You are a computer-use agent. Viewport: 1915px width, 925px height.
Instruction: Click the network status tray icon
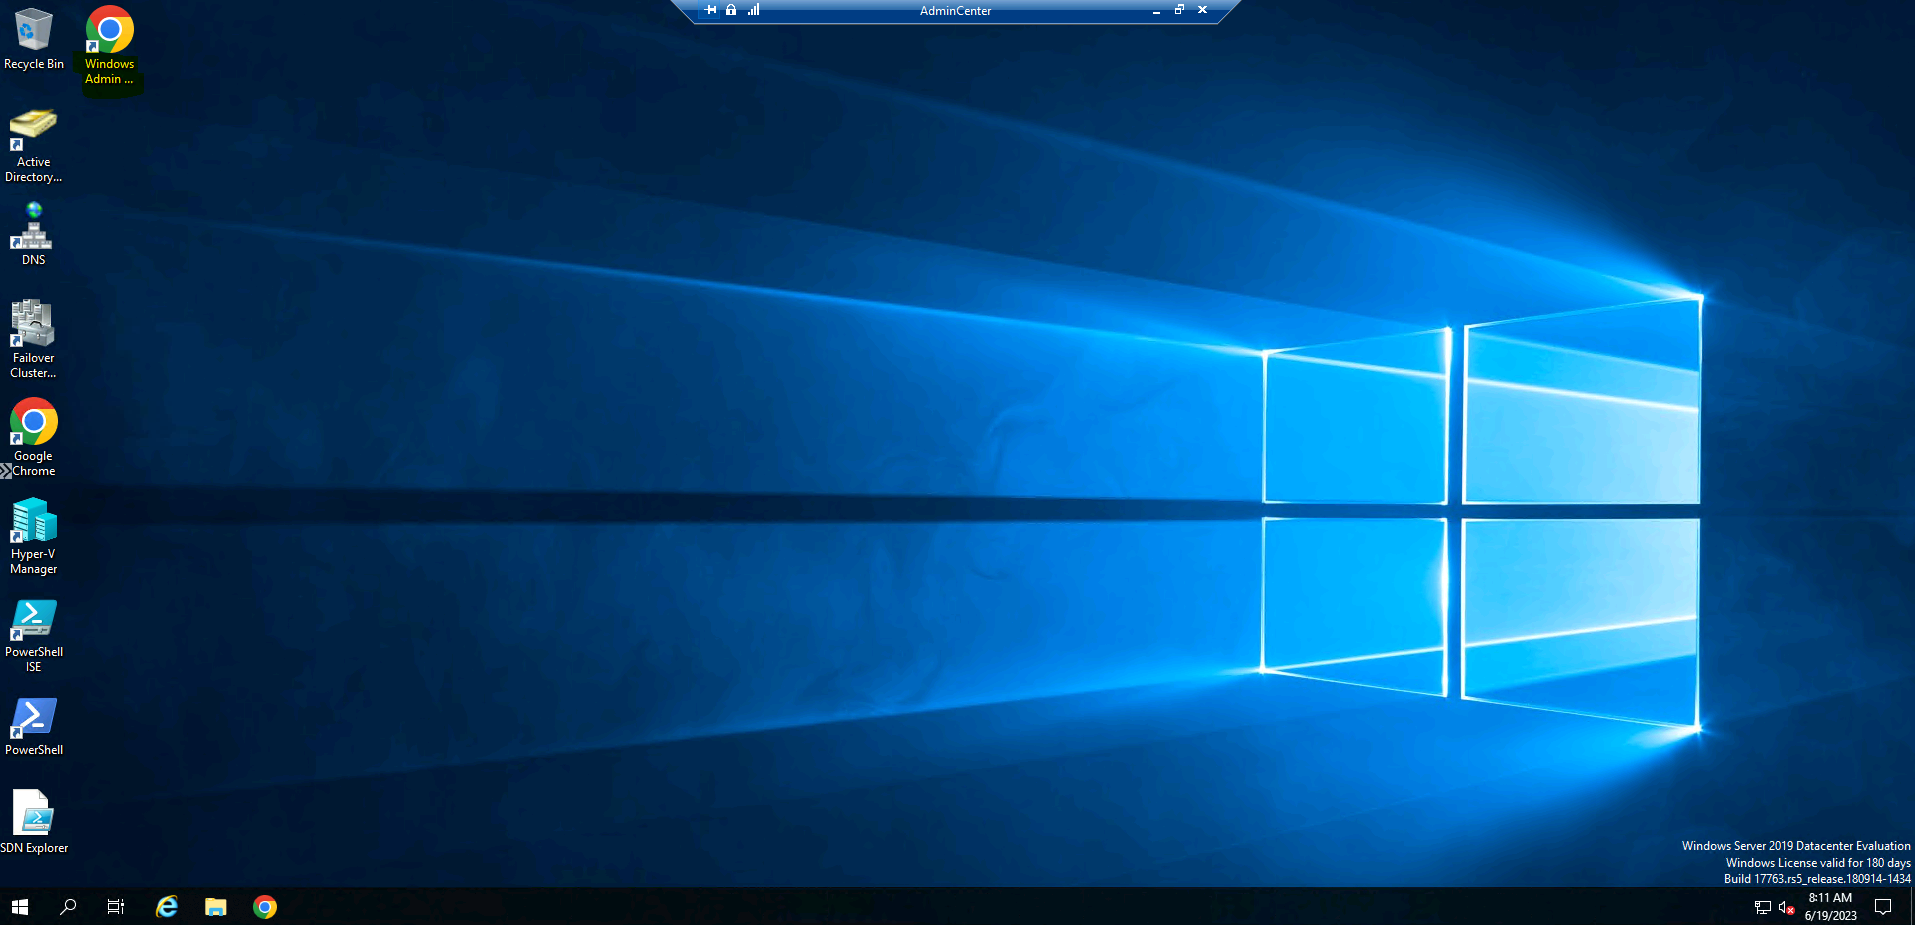pyautogui.click(x=1763, y=908)
